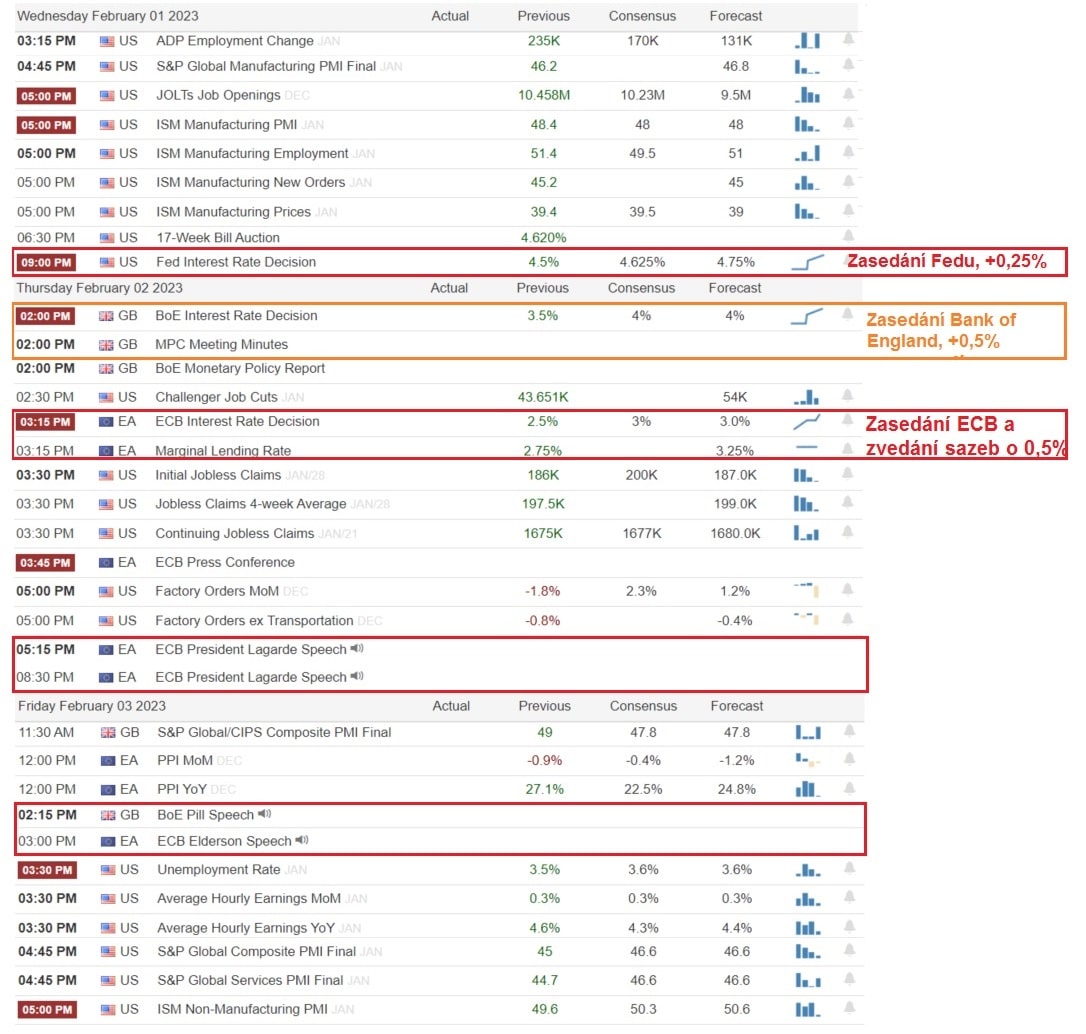This screenshot has height=1034, width=1086.
Task: Open Factory Orders MoM chart icon
Action: pos(807,590)
